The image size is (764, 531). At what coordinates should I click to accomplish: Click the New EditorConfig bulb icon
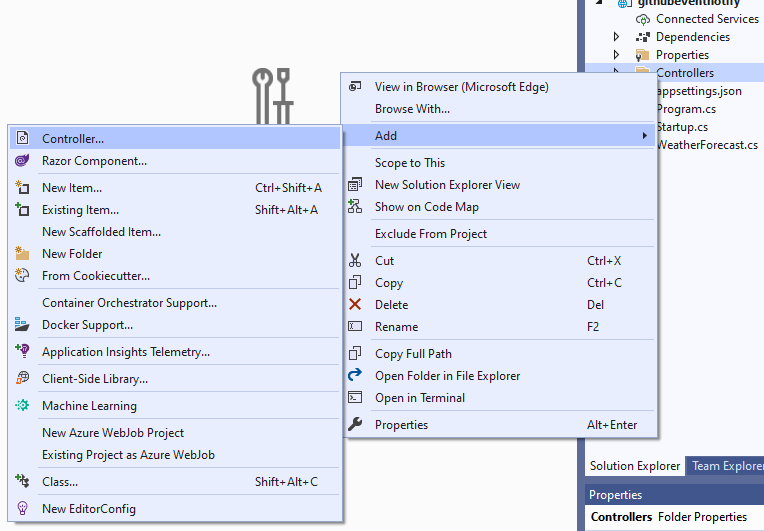coord(22,508)
